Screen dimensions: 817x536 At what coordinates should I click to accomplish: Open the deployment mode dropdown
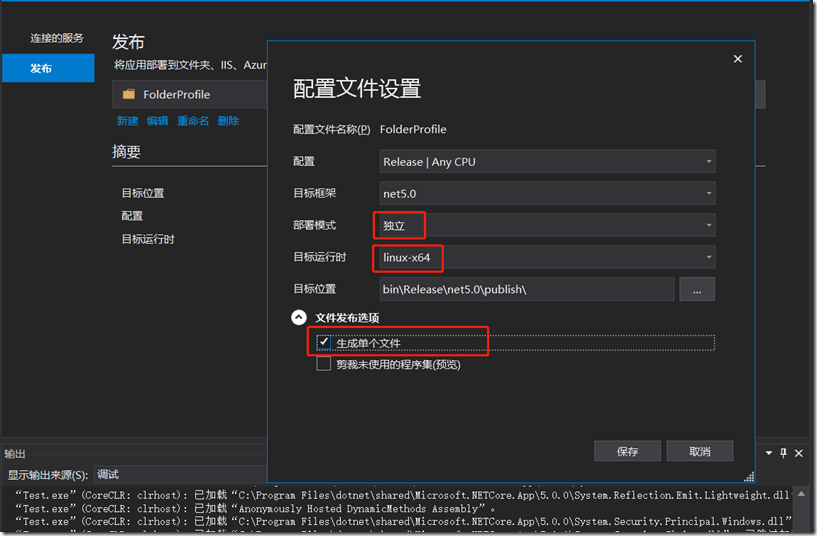547,225
